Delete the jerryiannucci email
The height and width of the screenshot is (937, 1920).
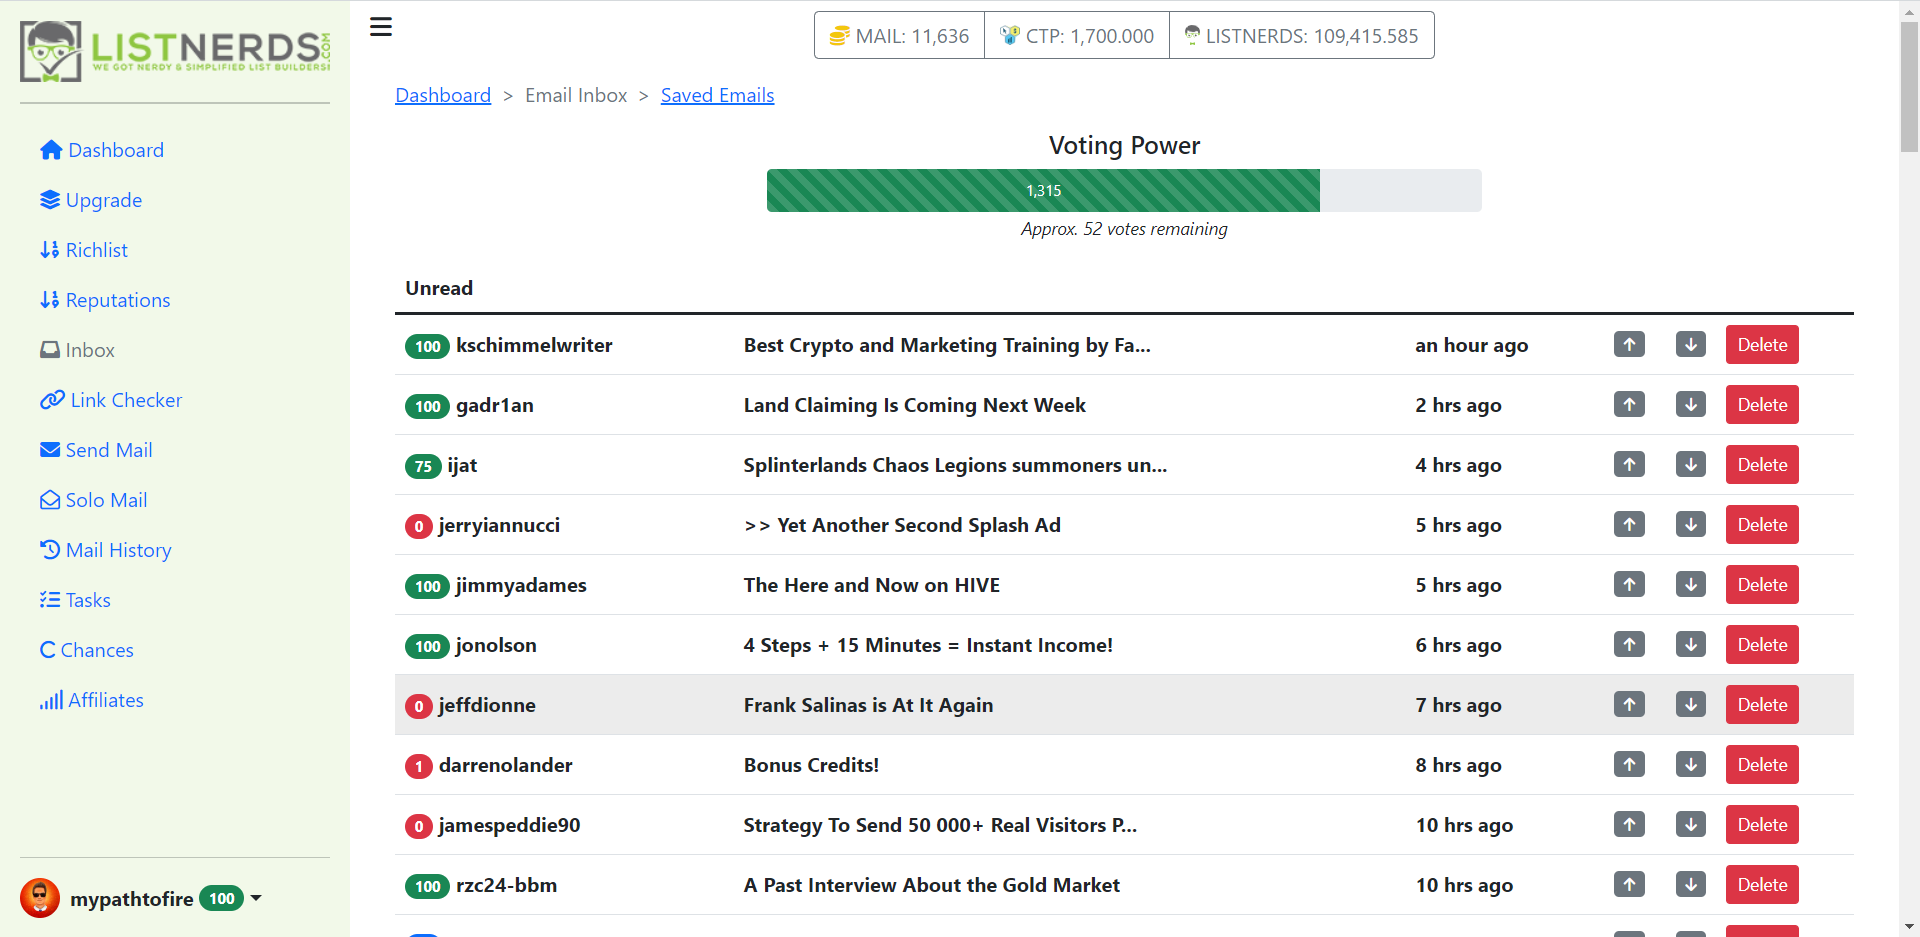tap(1762, 525)
